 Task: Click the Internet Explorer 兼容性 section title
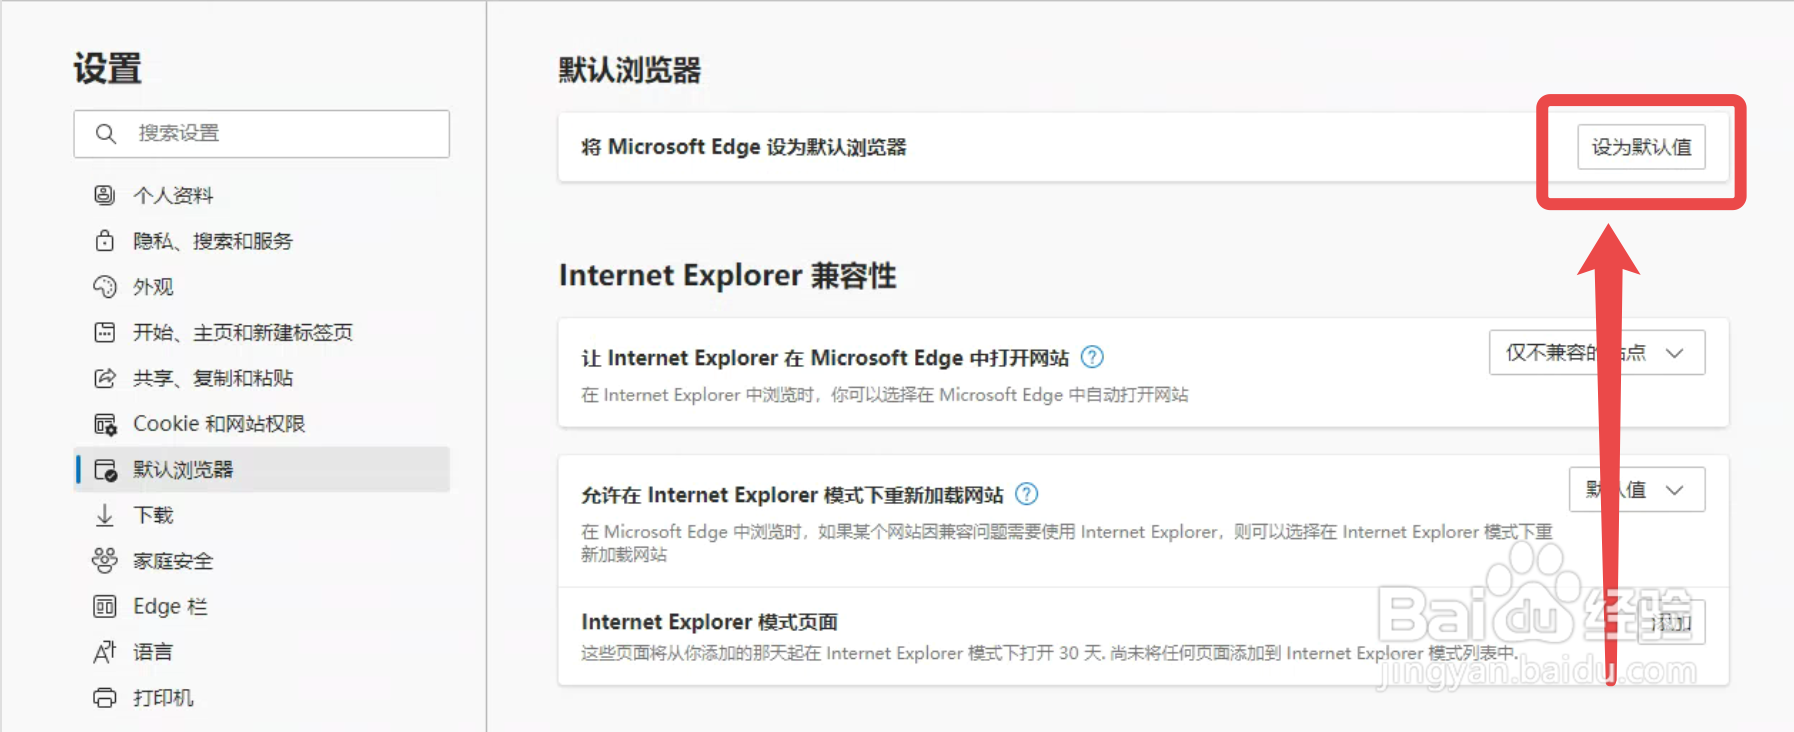727,275
